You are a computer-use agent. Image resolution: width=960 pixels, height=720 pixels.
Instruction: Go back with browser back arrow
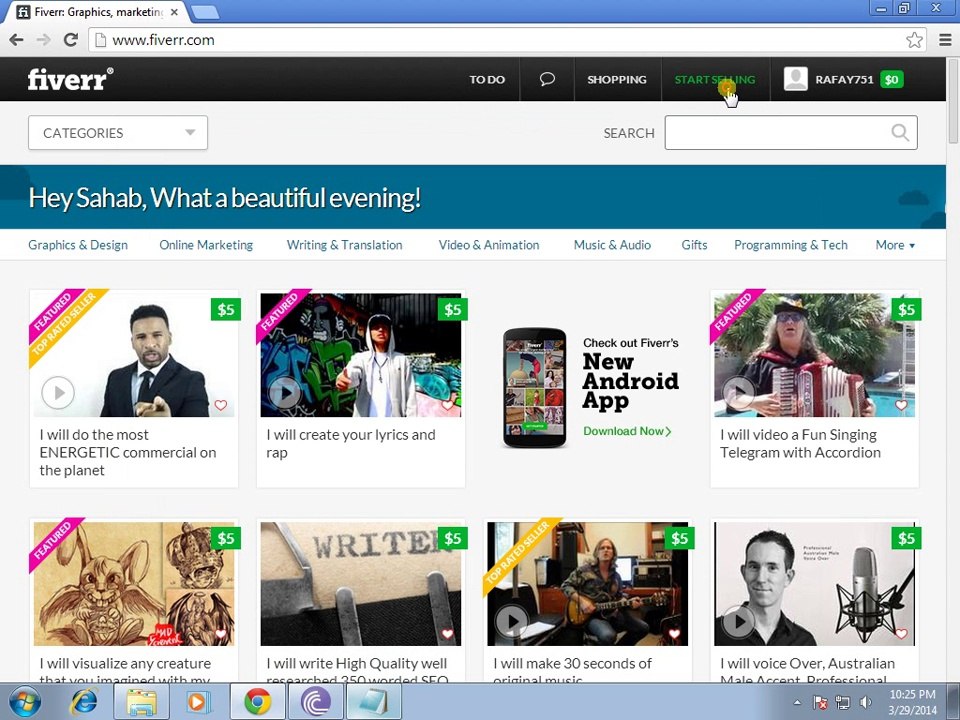click(x=17, y=40)
